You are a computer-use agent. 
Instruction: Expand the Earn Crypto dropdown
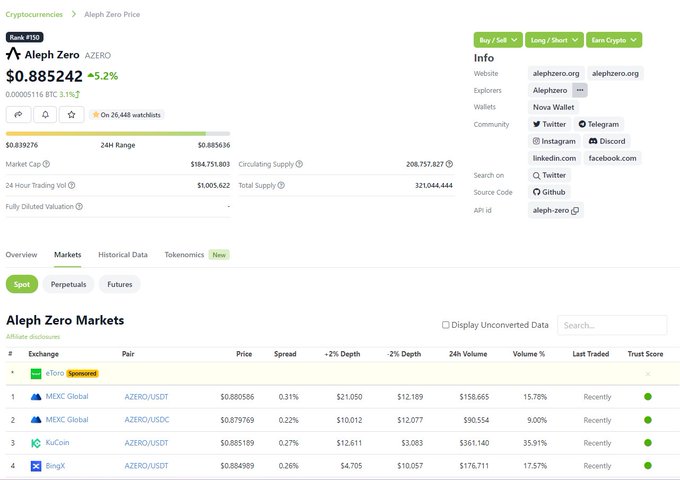click(614, 40)
